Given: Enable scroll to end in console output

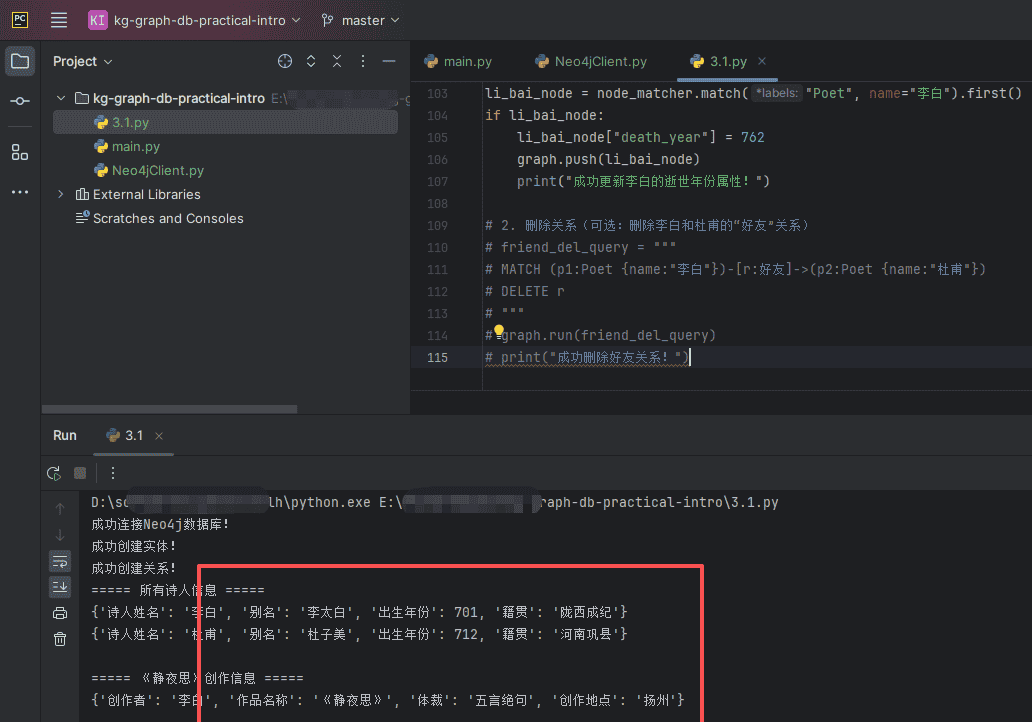Looking at the screenshot, I should (x=59, y=587).
